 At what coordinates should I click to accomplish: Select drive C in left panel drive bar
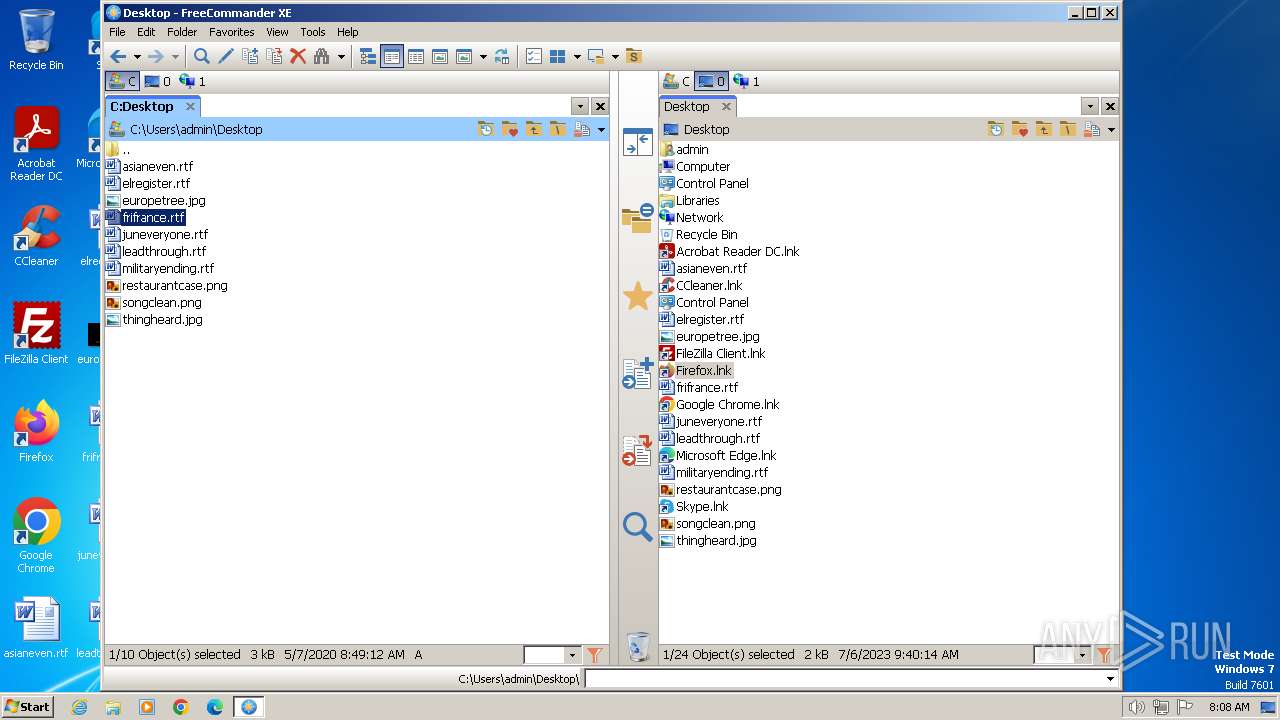click(x=122, y=81)
